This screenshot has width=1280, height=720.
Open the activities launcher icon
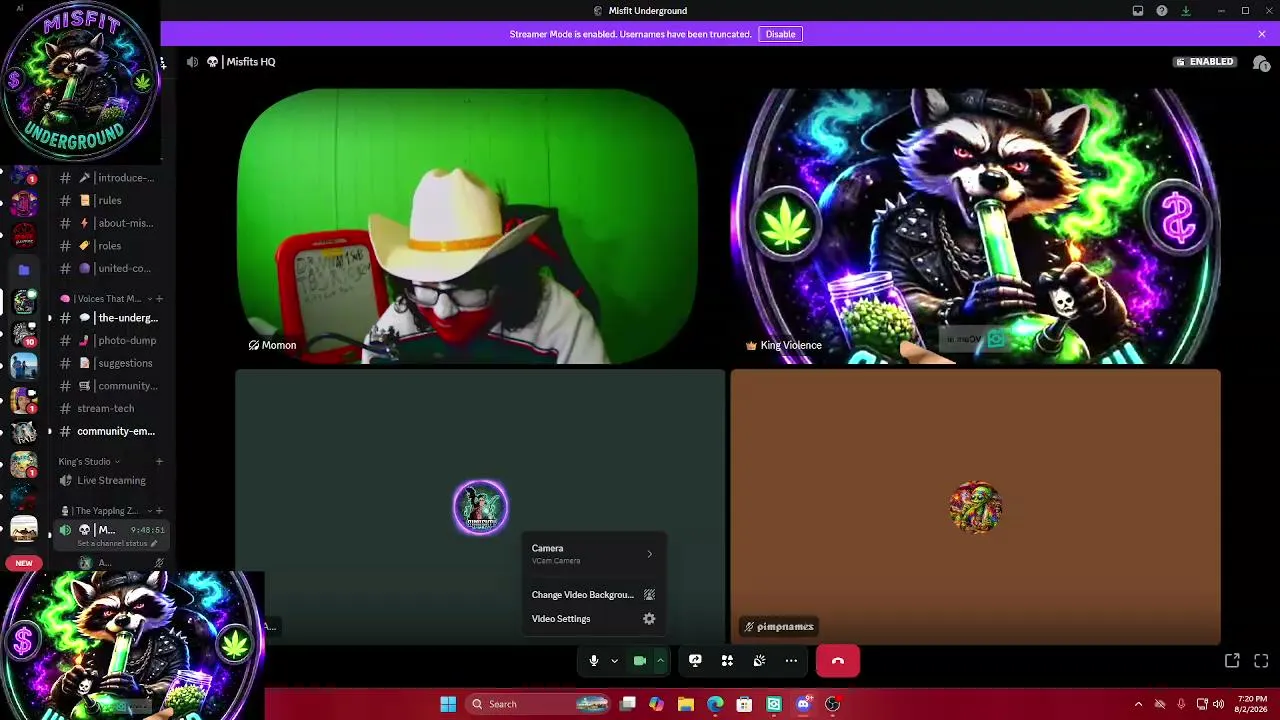tap(727, 661)
